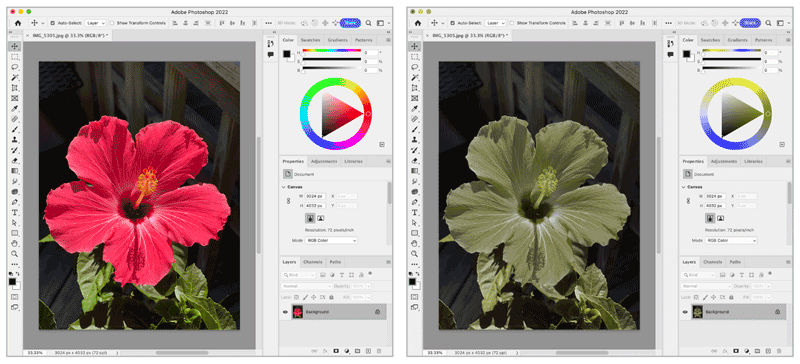The width and height of the screenshot is (800, 364).
Task: Select the Brush tool in olive-flower window
Action: tap(415, 129)
